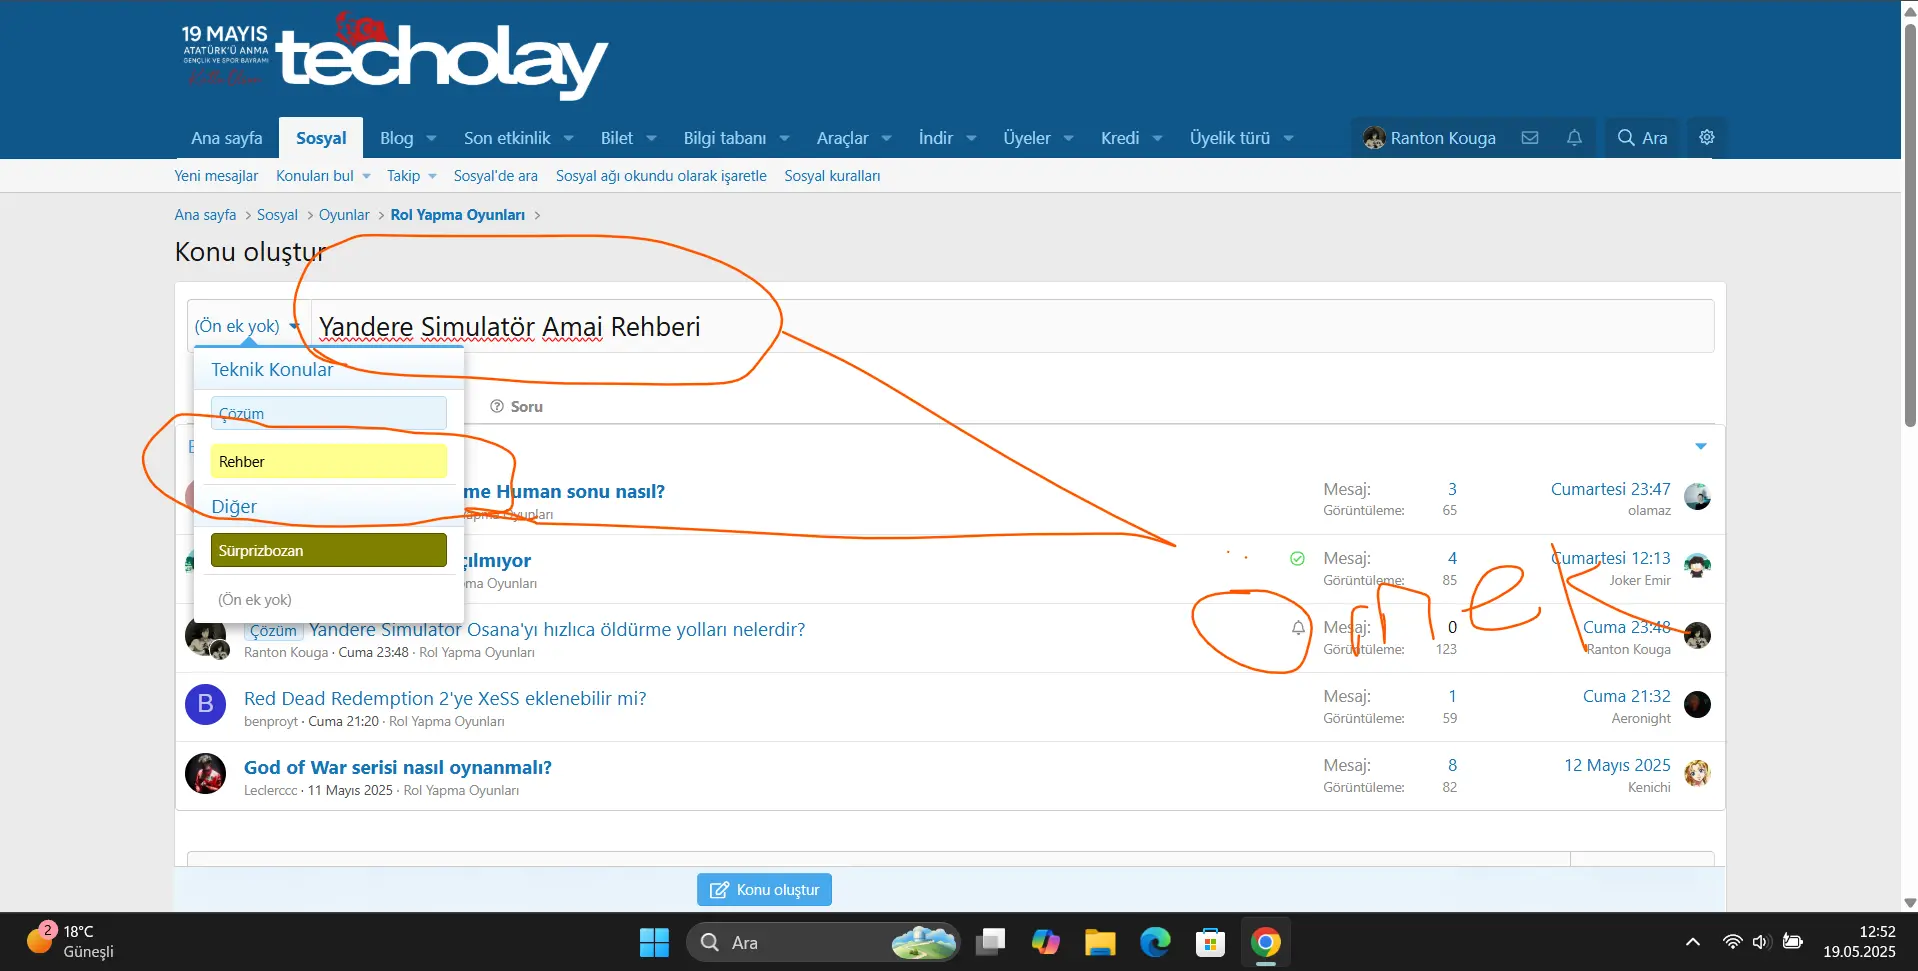This screenshot has height=971, width=1918.
Task: Switch to the Soru thread type tab
Action: pyautogui.click(x=516, y=406)
